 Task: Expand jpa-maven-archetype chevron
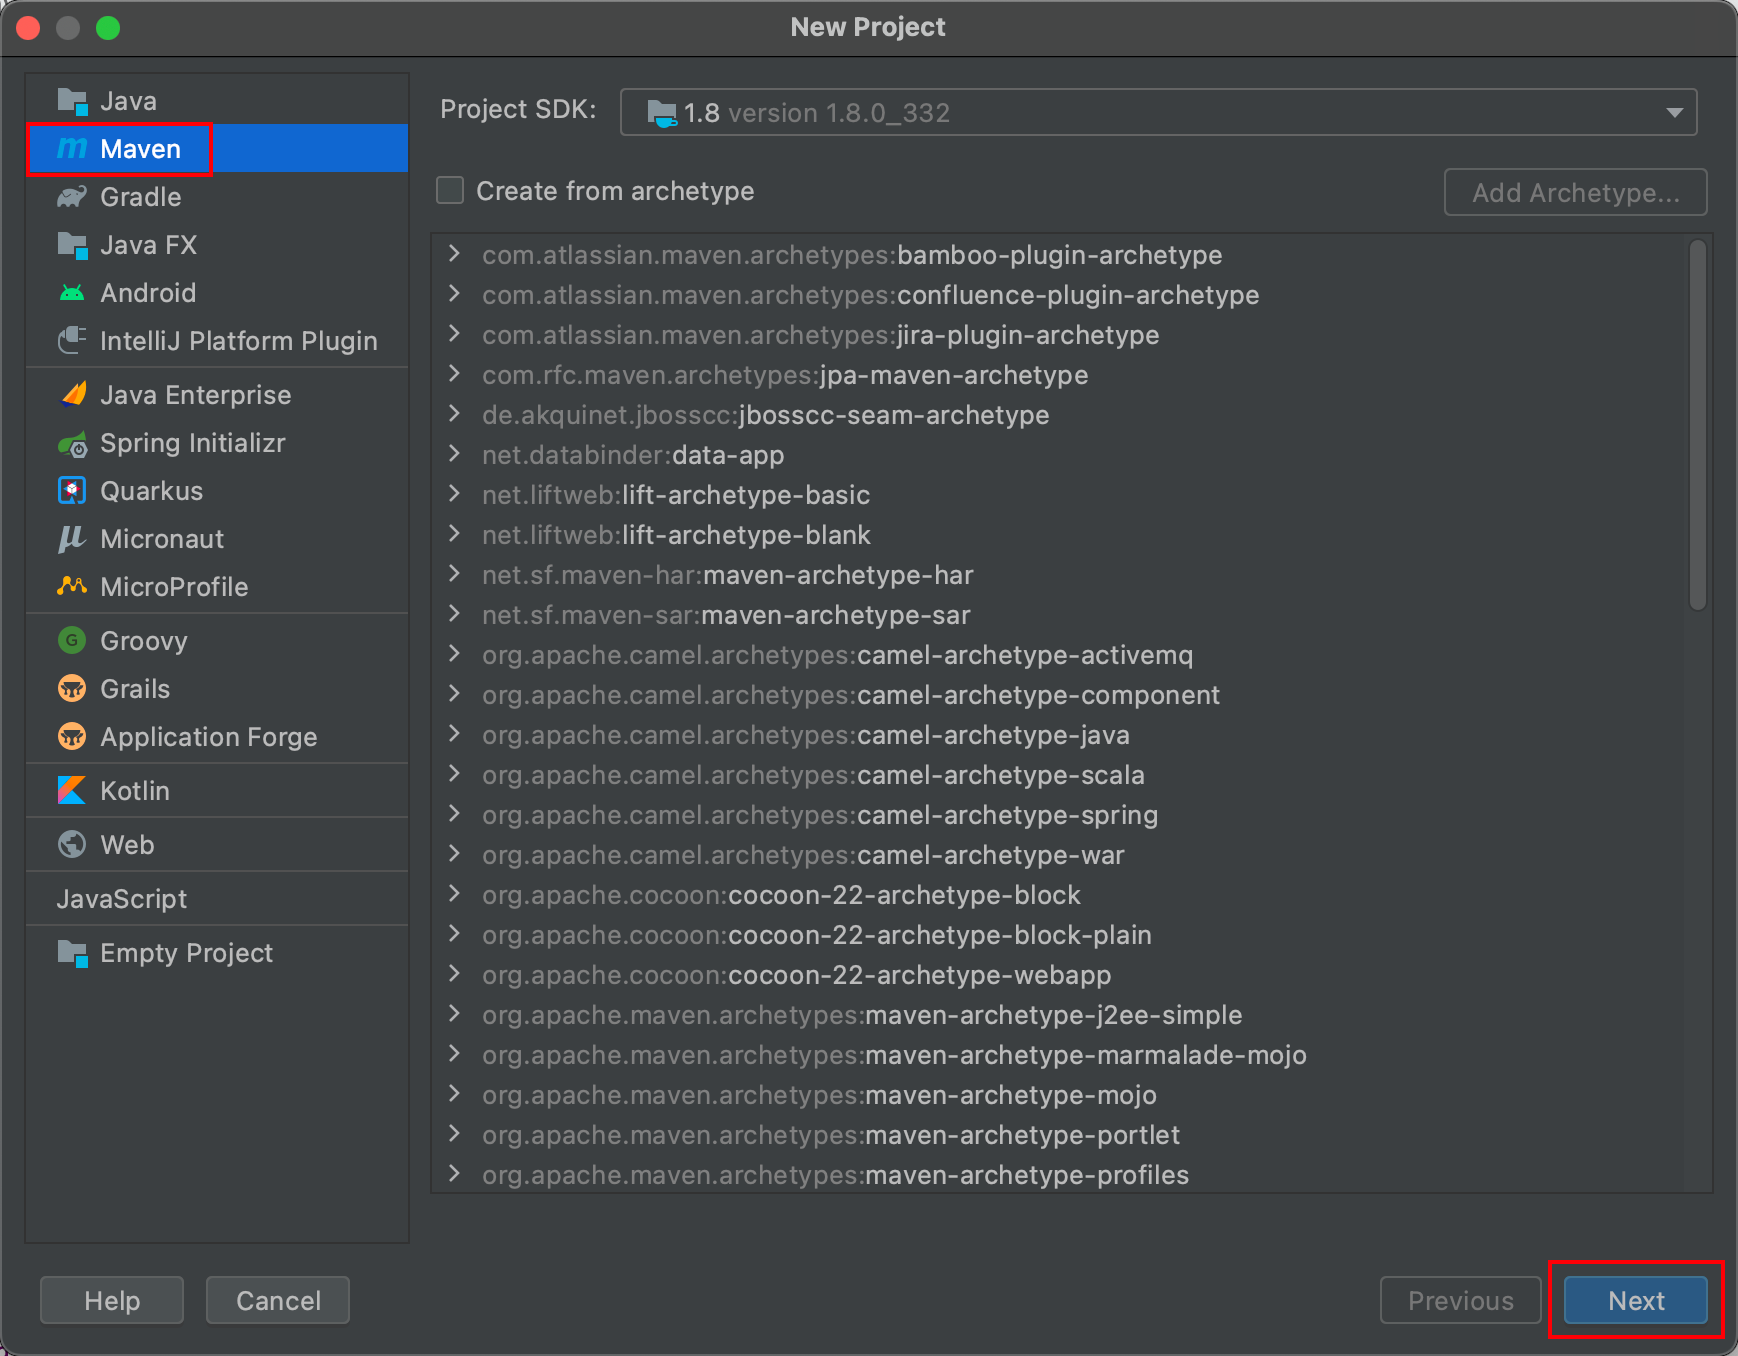click(454, 373)
